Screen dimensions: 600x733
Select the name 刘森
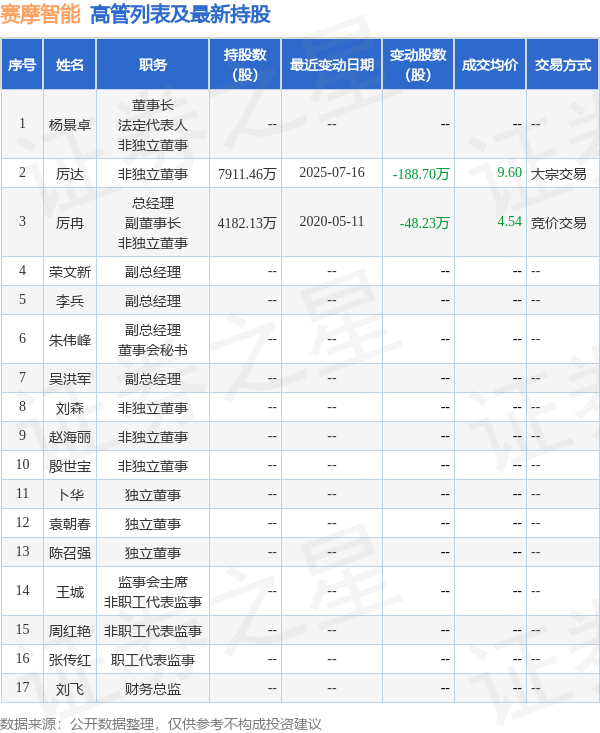click(x=70, y=408)
